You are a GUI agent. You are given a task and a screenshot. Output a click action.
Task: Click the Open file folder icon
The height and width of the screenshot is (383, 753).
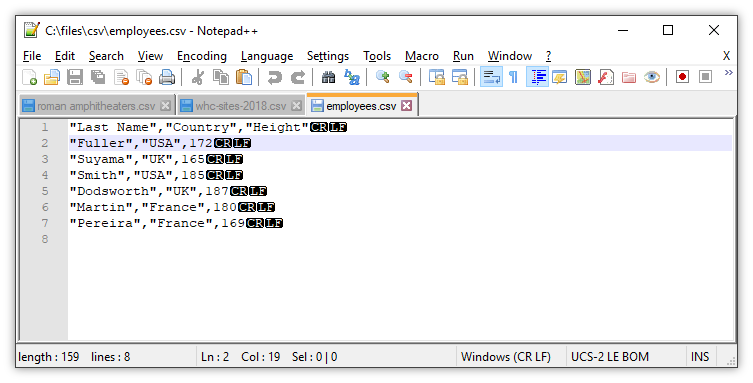tap(52, 77)
